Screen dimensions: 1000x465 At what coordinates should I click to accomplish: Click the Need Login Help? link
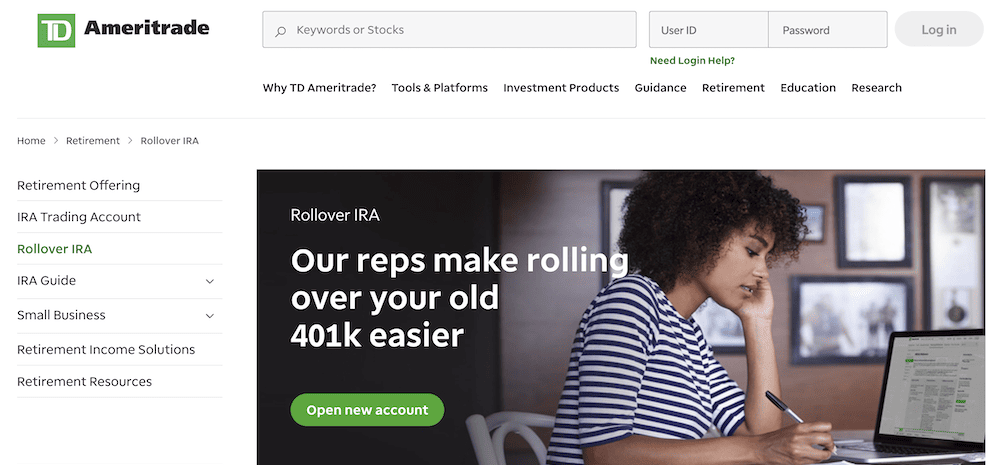click(x=692, y=61)
